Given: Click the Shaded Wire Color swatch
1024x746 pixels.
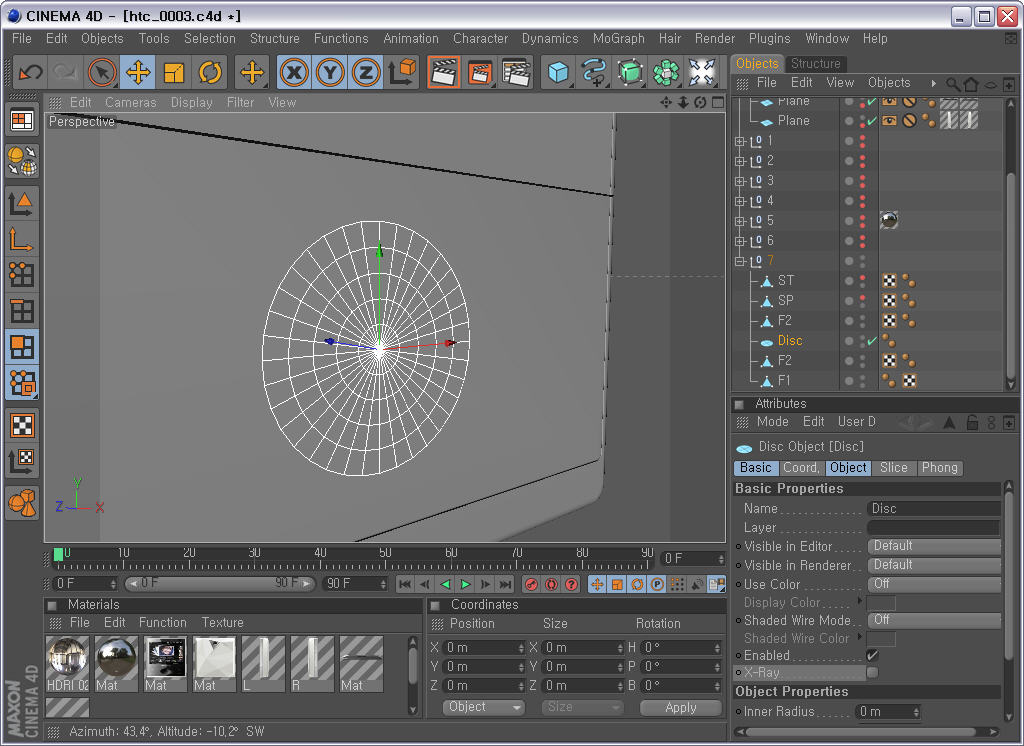Looking at the screenshot, I should click(x=880, y=639).
